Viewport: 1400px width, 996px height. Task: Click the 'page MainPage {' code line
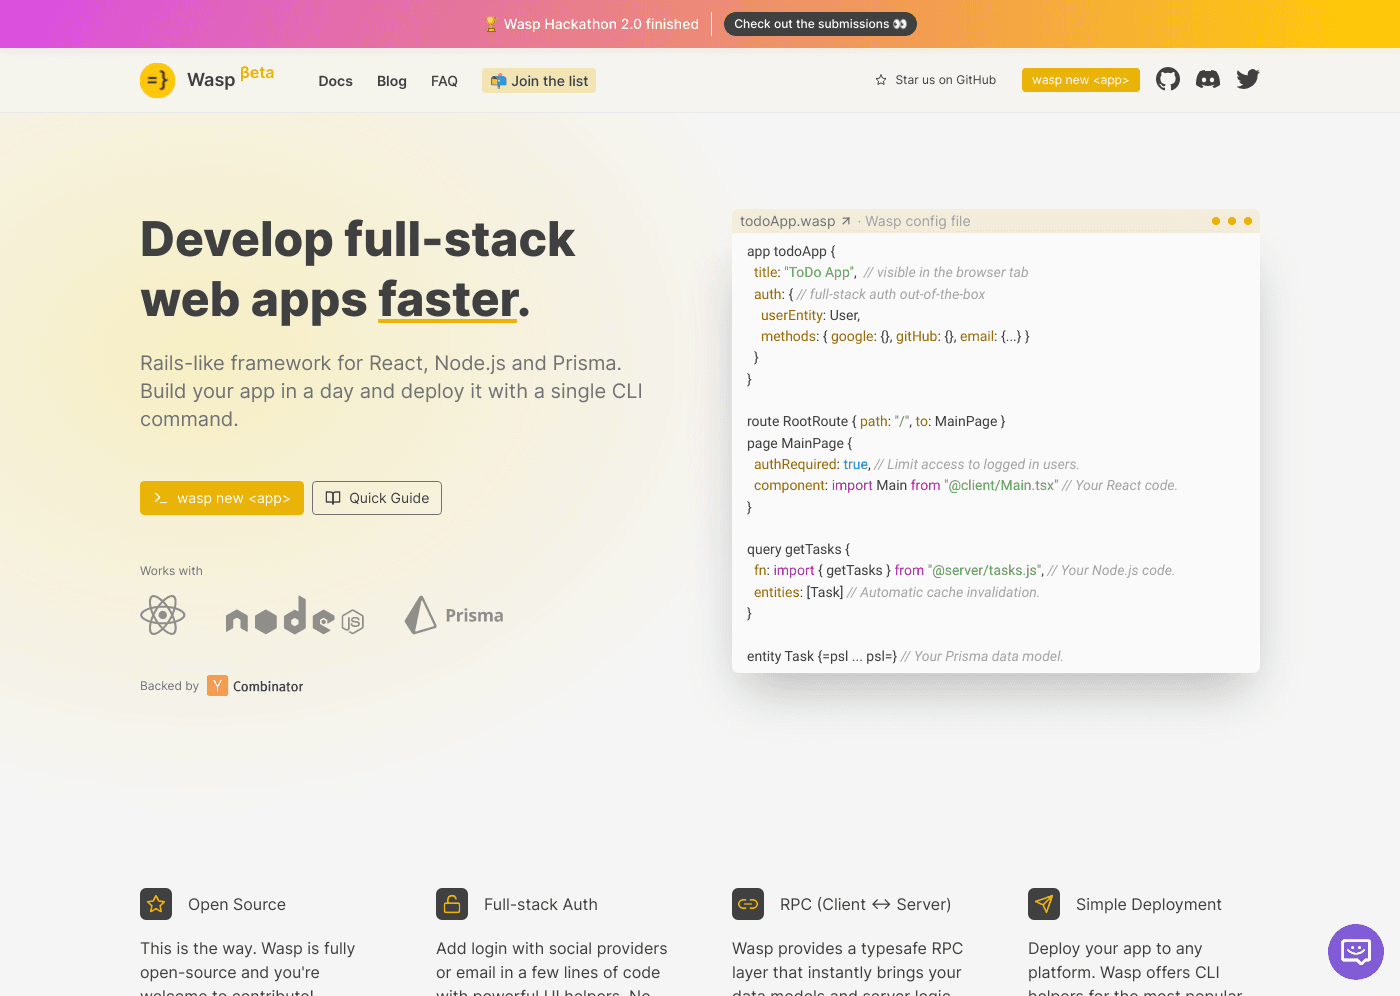(x=800, y=443)
